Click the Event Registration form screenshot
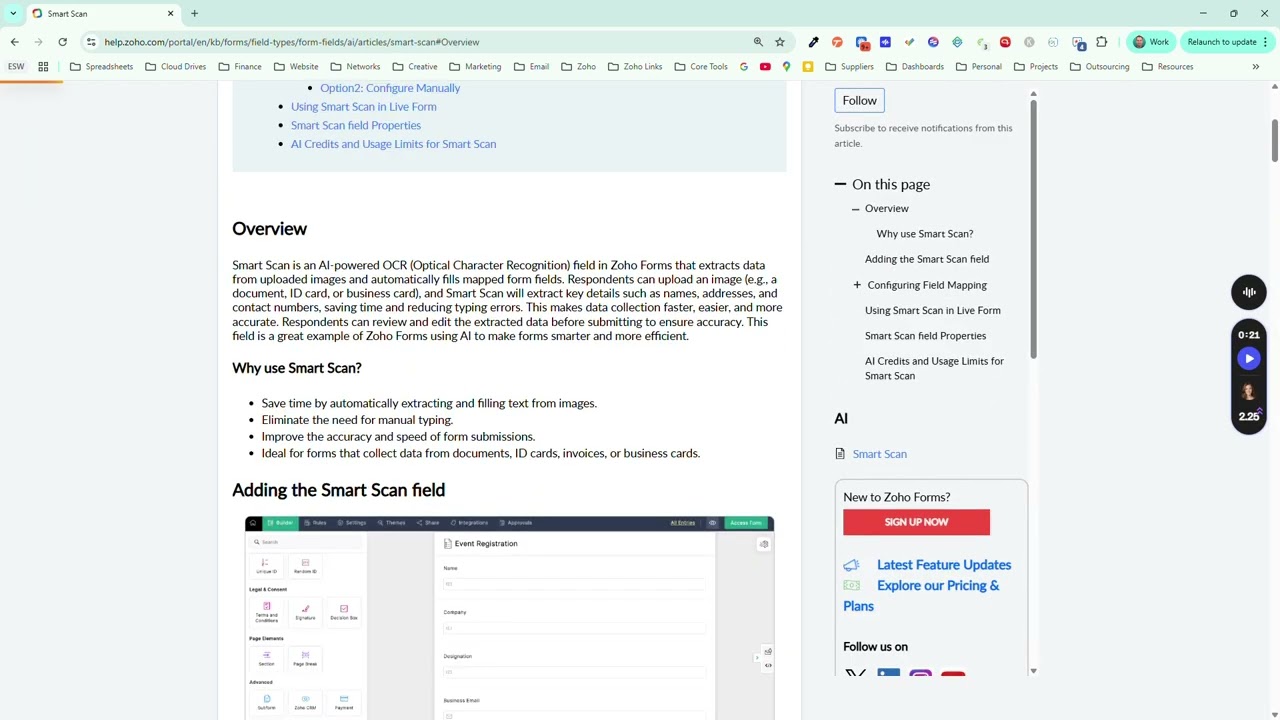The height and width of the screenshot is (720, 1280). 509,618
